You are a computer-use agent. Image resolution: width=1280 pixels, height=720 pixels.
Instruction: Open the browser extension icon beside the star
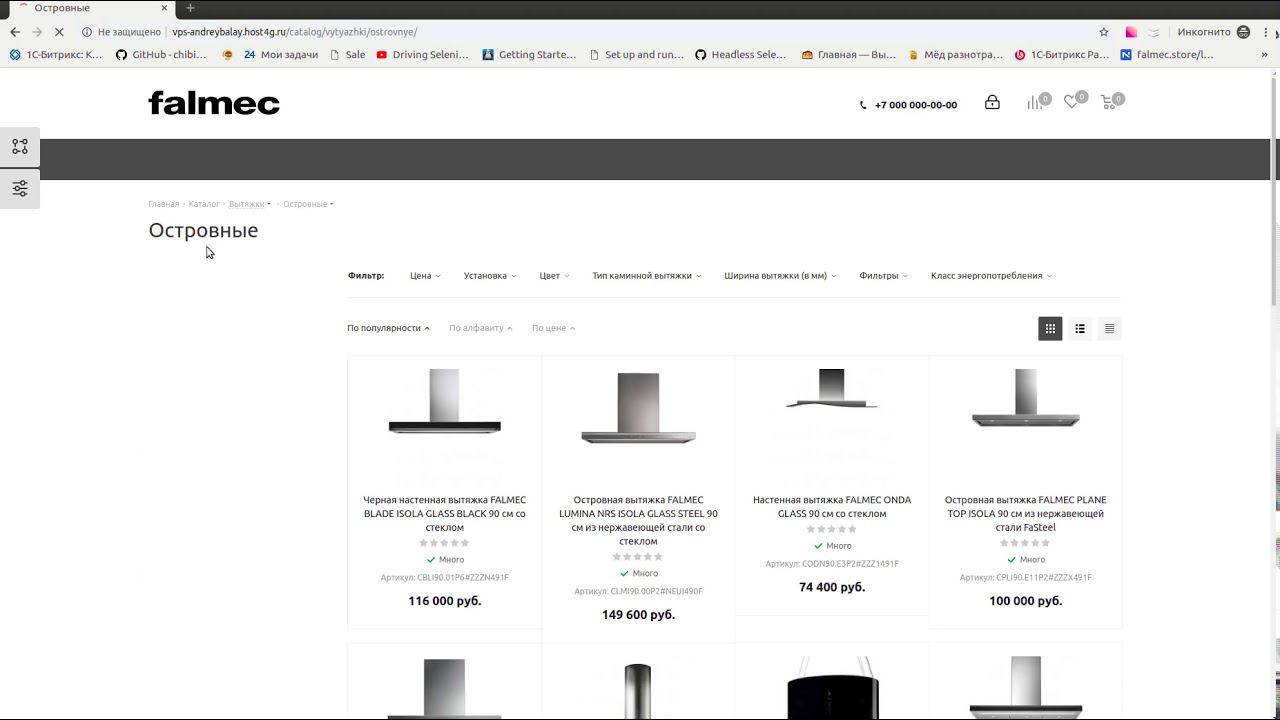pos(1131,32)
